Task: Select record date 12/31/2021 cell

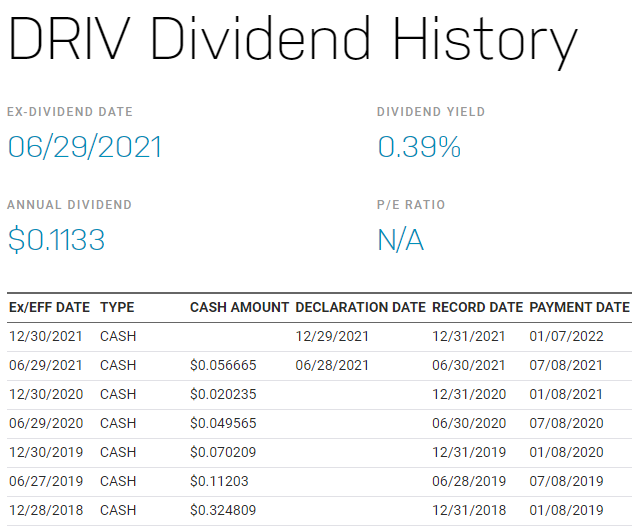Action: click(468, 337)
